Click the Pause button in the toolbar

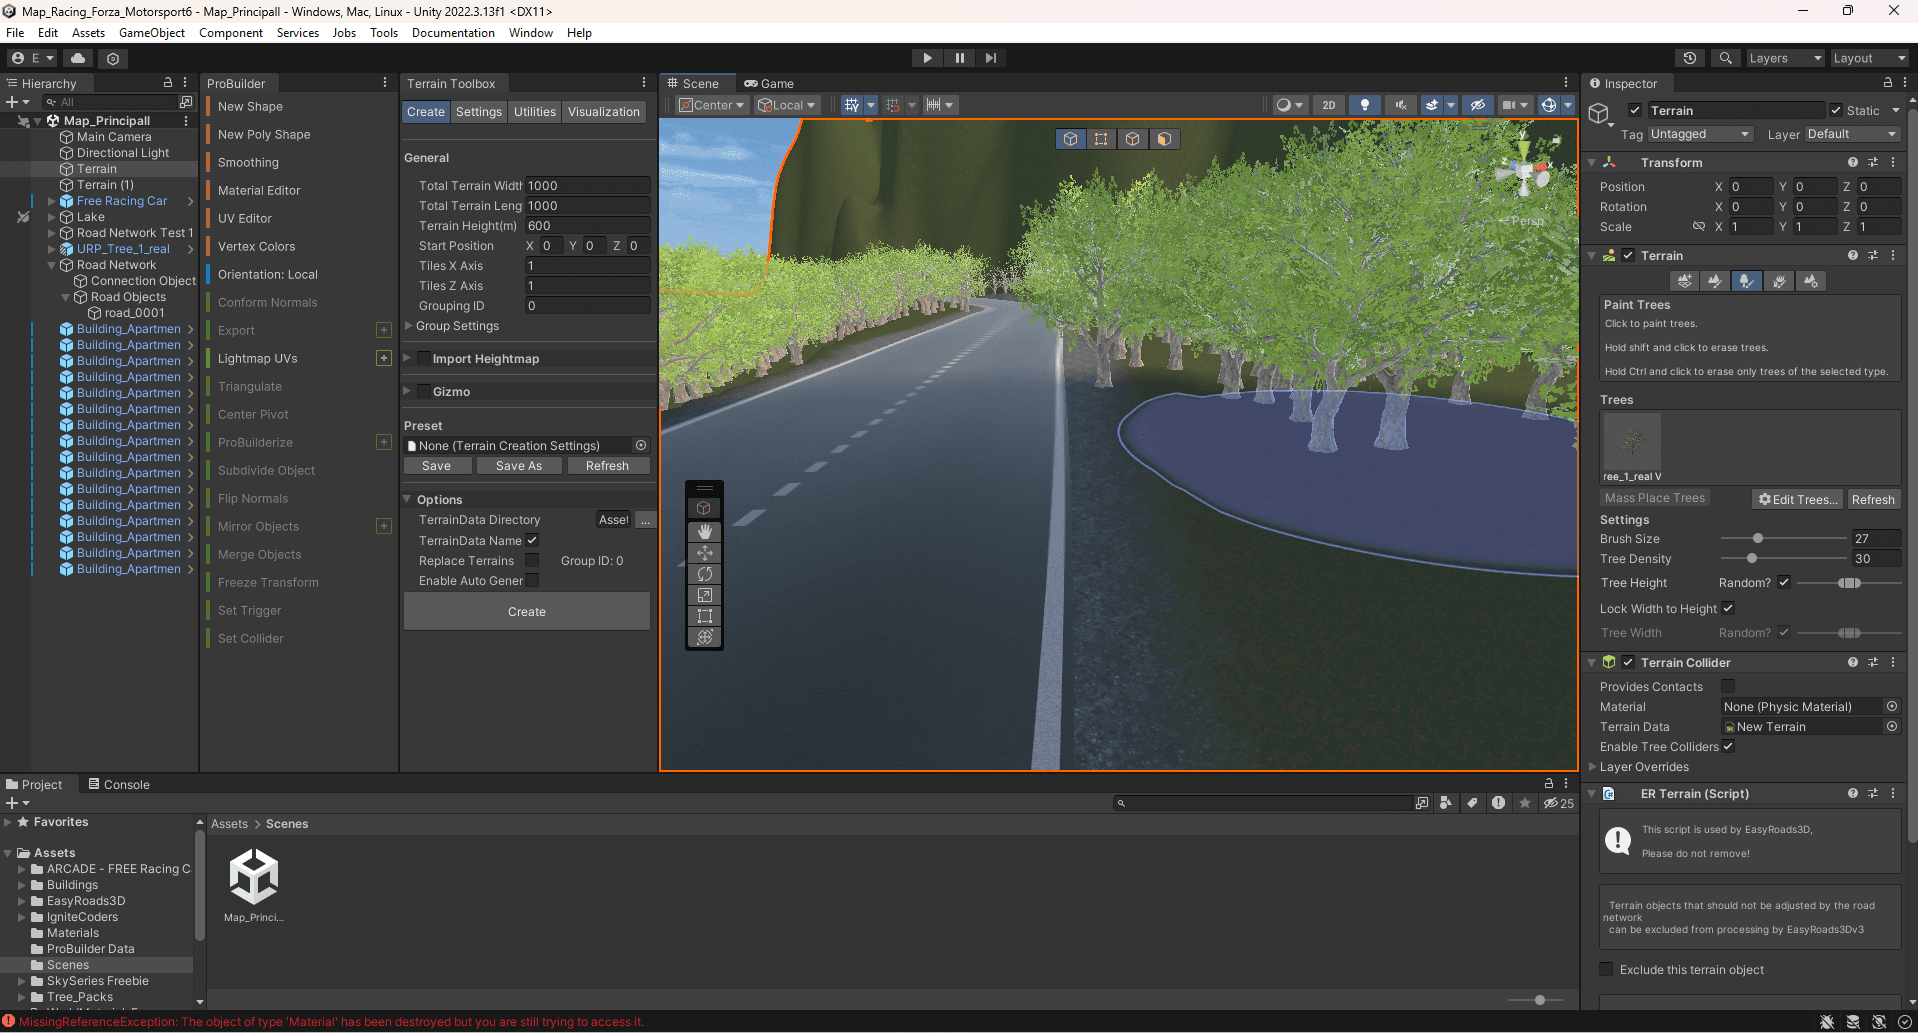point(959,58)
